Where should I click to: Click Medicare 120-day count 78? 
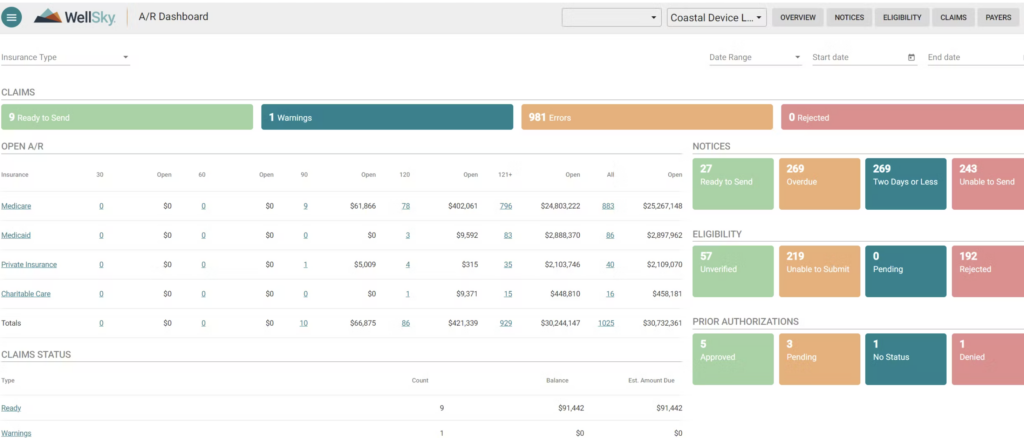[406, 206]
